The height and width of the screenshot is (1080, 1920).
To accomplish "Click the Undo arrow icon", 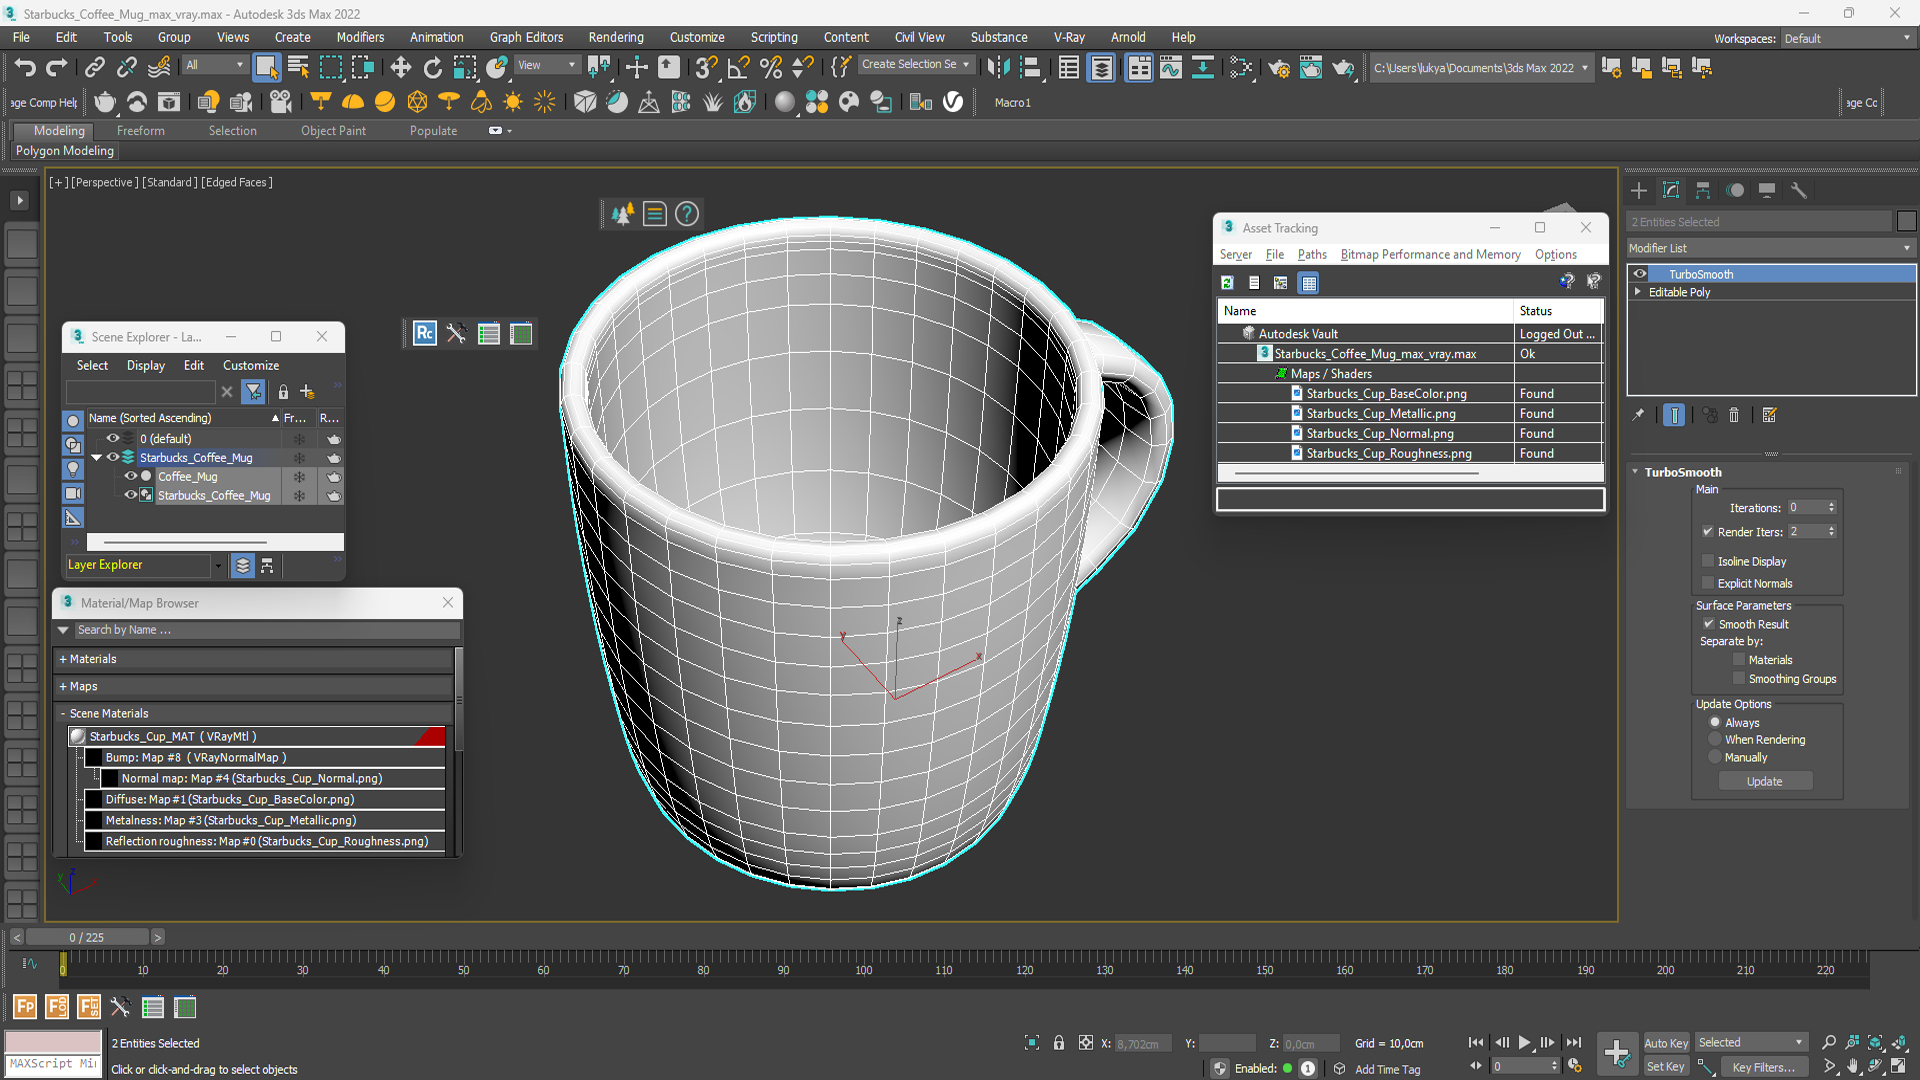I will pyautogui.click(x=25, y=67).
